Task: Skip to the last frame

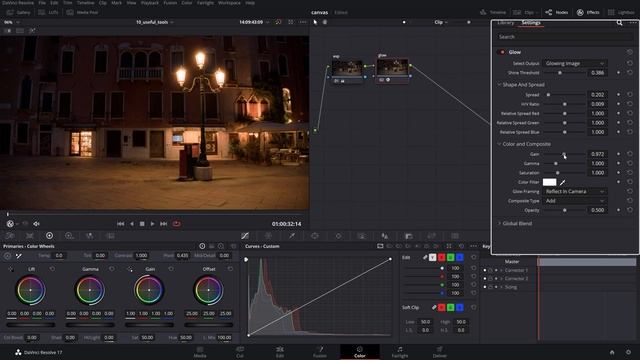Action: pos(163,224)
